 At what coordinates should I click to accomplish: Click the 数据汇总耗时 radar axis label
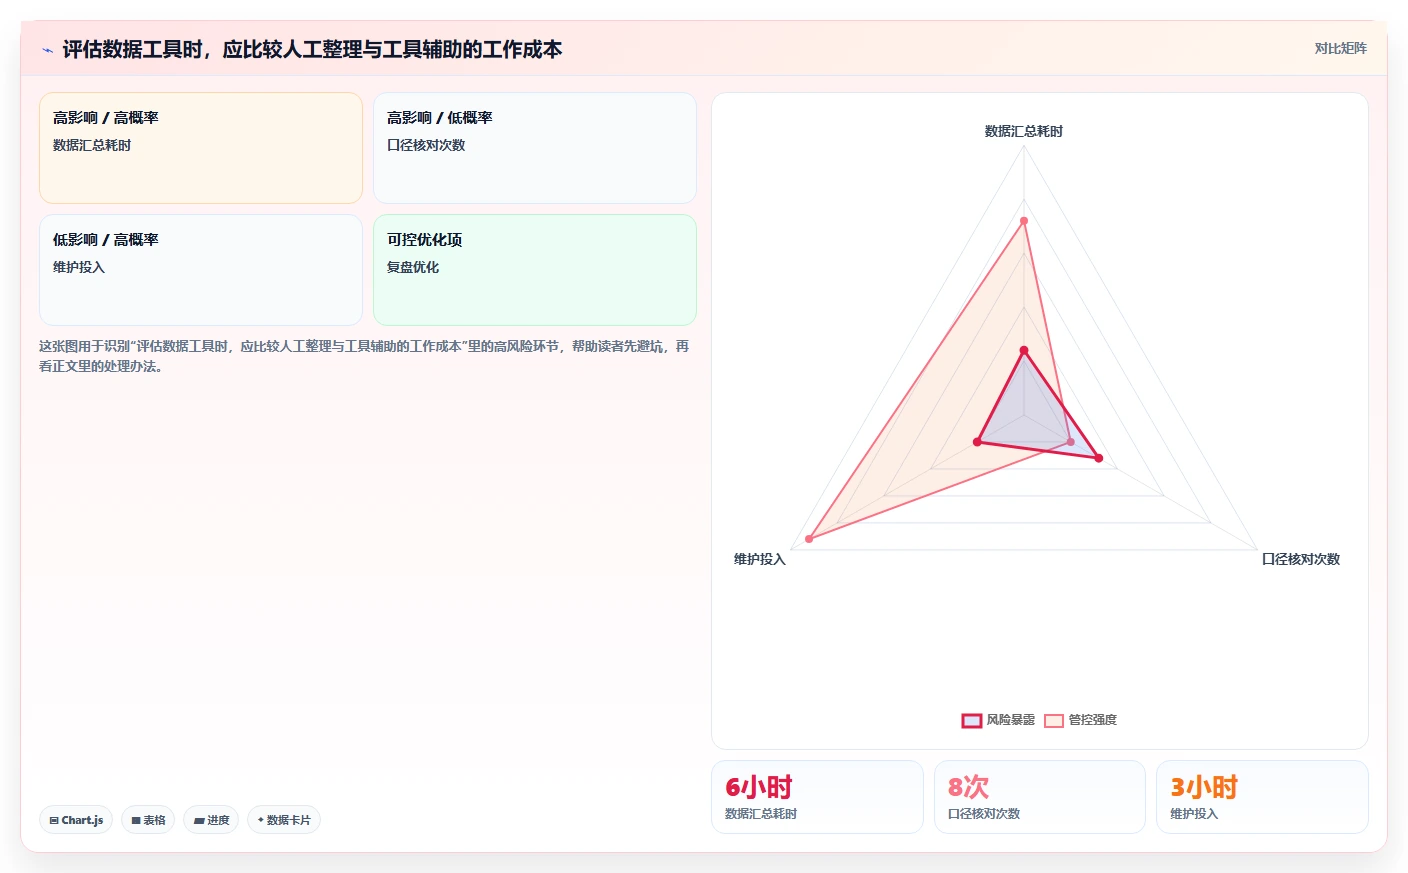point(1023,131)
